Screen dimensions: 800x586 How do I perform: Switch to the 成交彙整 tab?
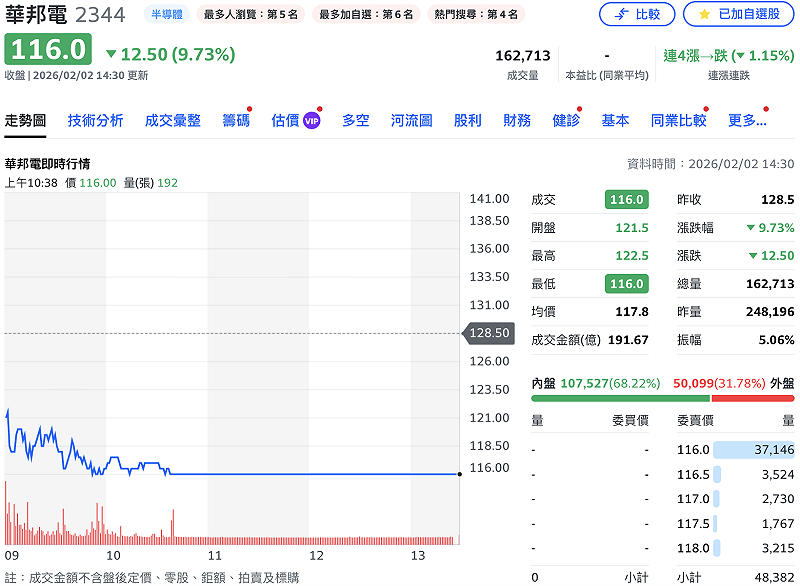172,120
